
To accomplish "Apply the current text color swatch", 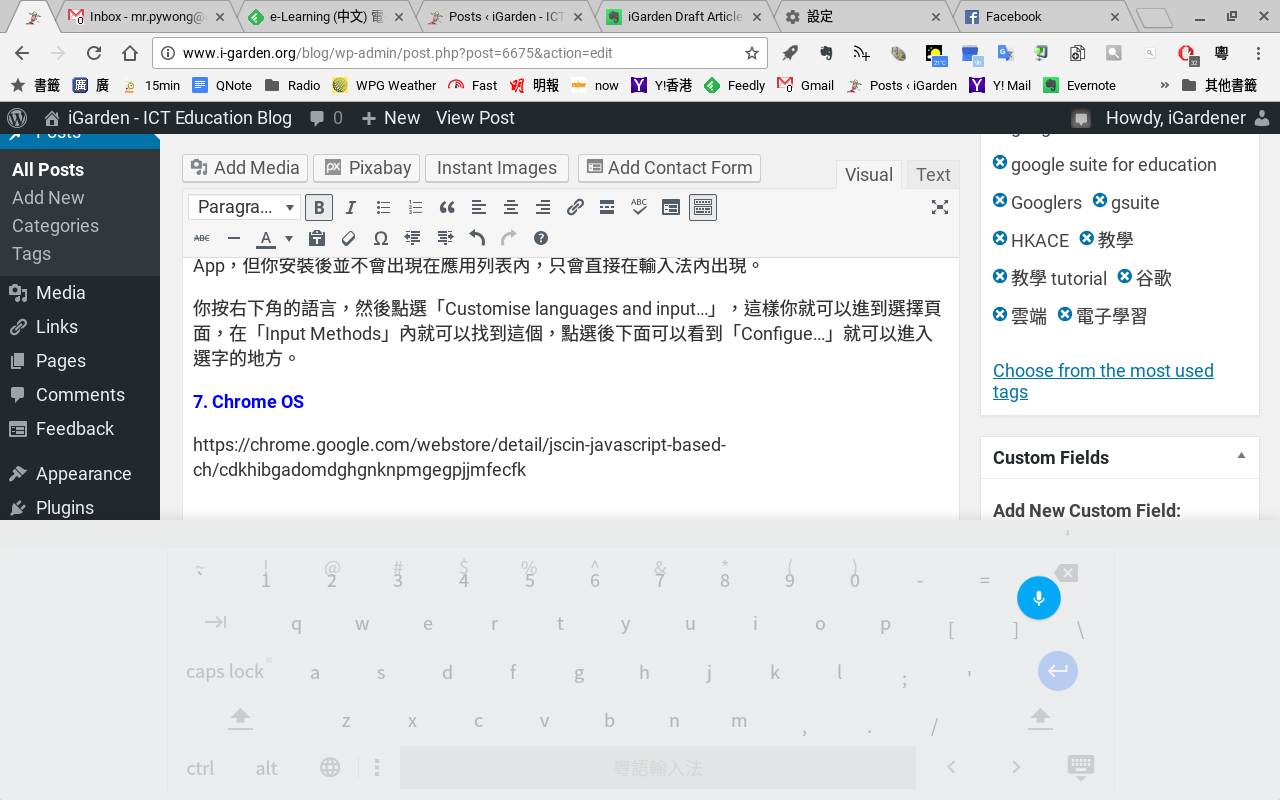I will pos(265,238).
